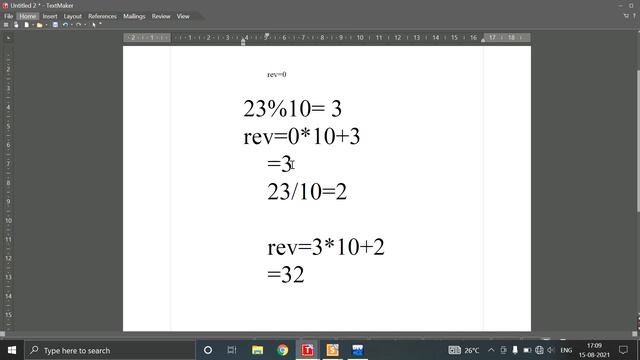
Task: Click the vertical scrollbar thumb
Action: (x=638, y=141)
